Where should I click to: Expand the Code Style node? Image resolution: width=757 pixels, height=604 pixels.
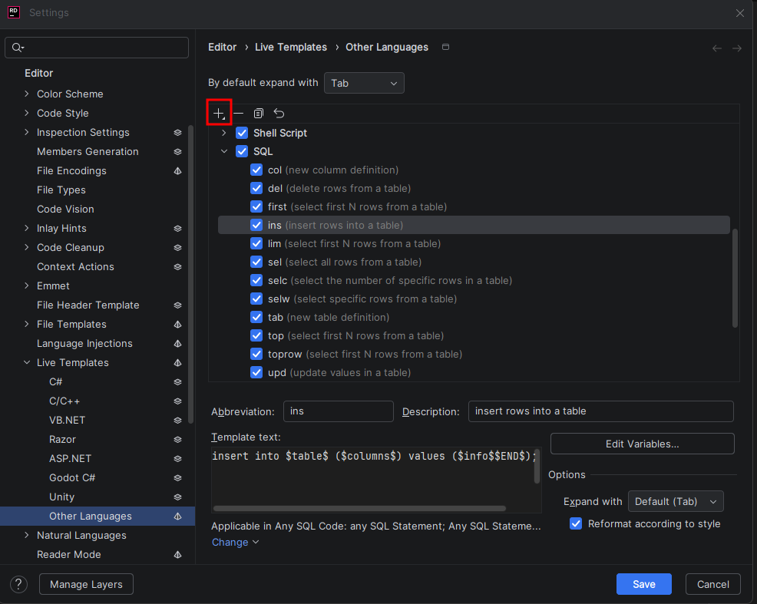(x=27, y=113)
